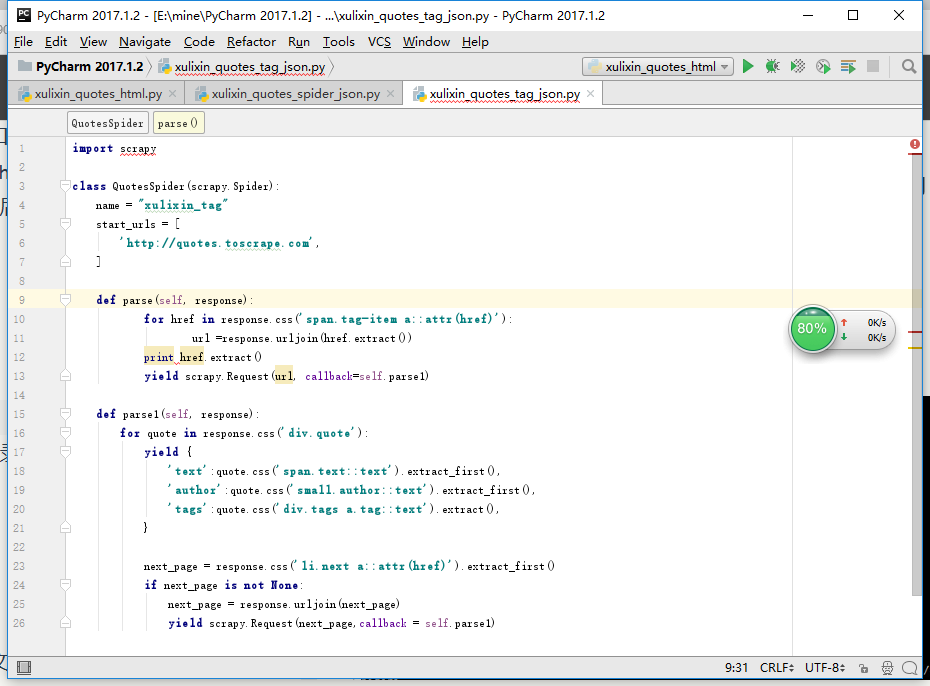Close the xulixin_quotes_spider_json.py tab
Viewport: 930px width, 686px height.
tap(390, 94)
